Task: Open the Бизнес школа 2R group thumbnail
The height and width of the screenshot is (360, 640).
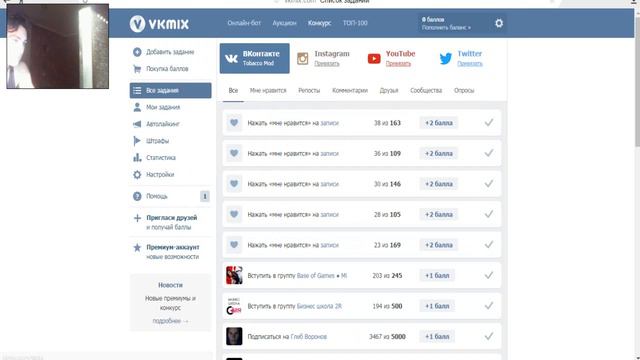Action: point(234,306)
